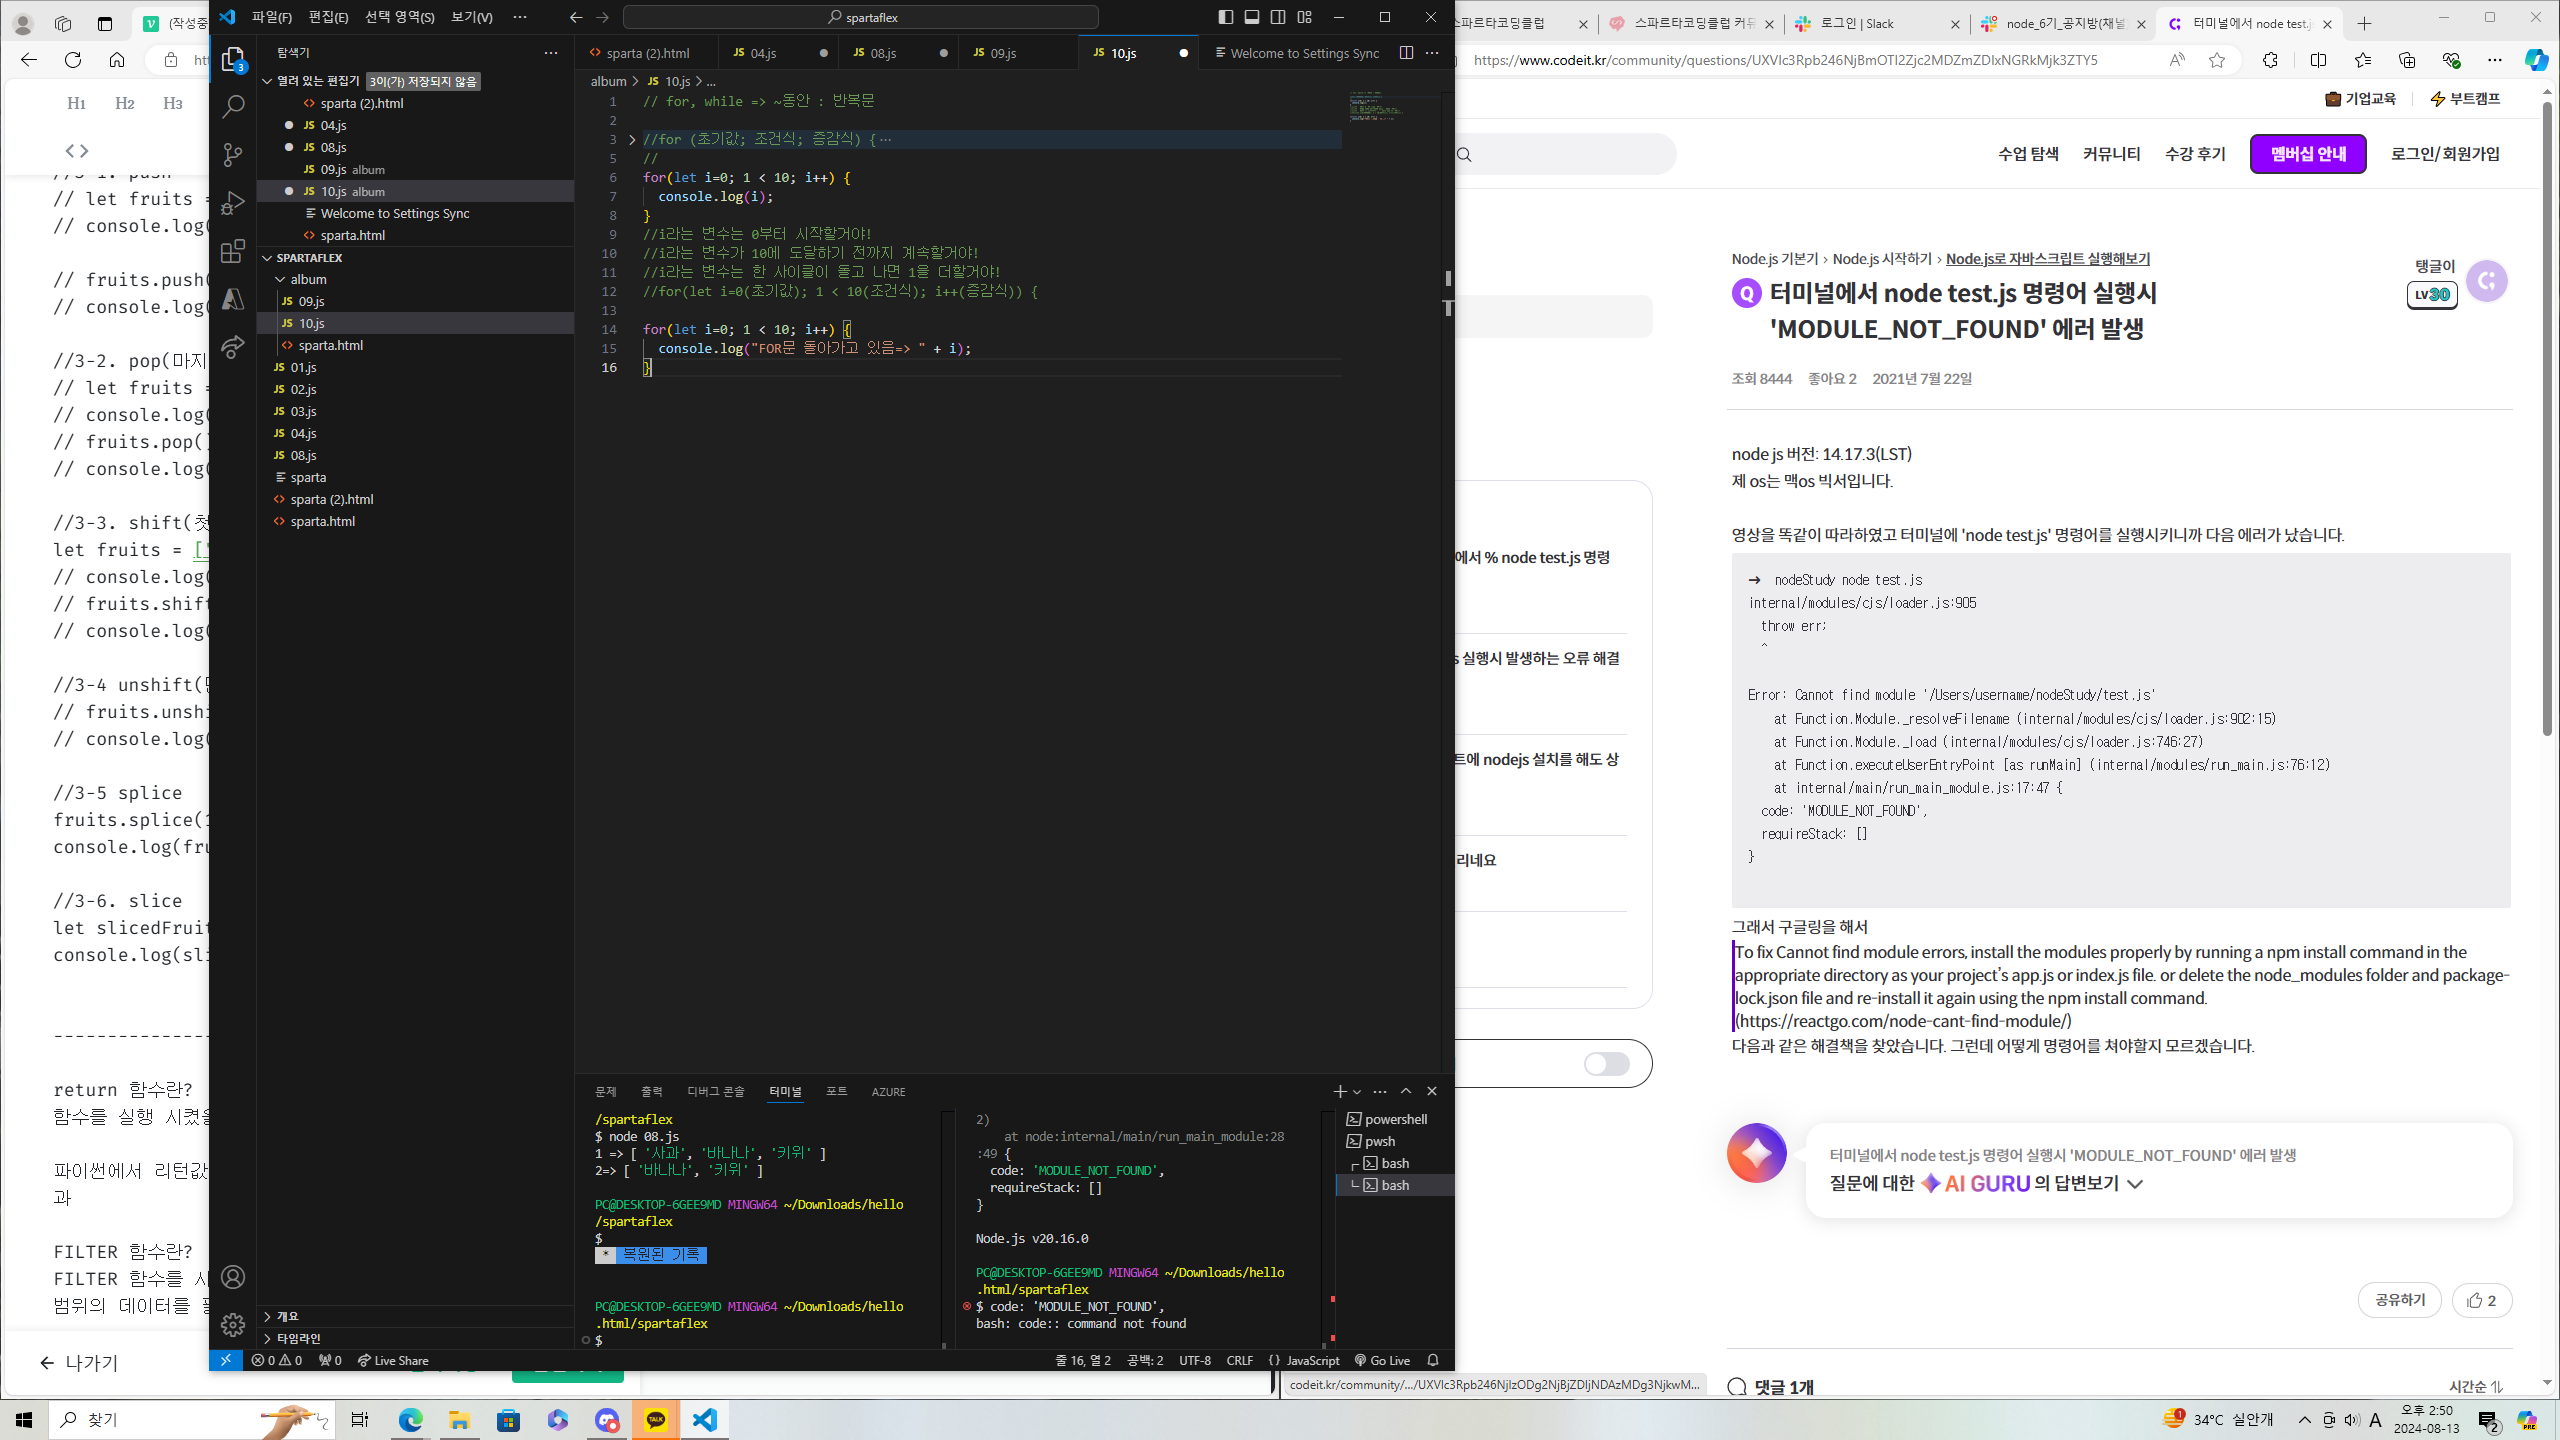Go back in VS Code navigation

[576, 17]
